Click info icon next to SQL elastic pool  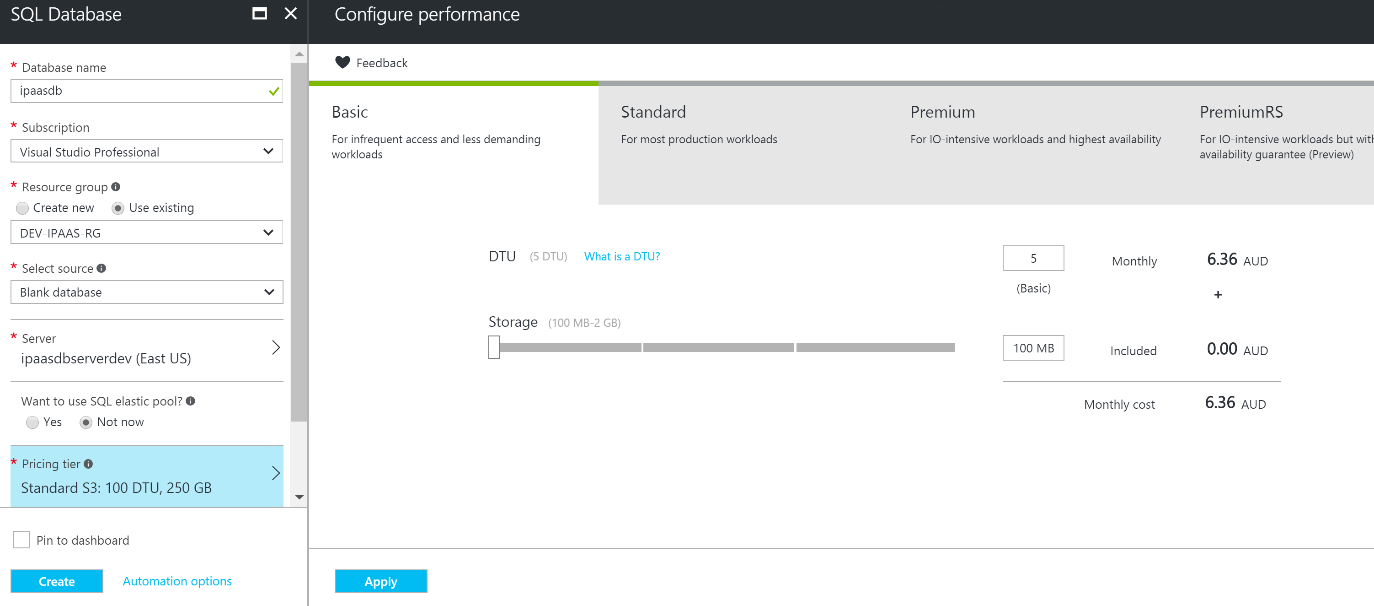coord(191,401)
